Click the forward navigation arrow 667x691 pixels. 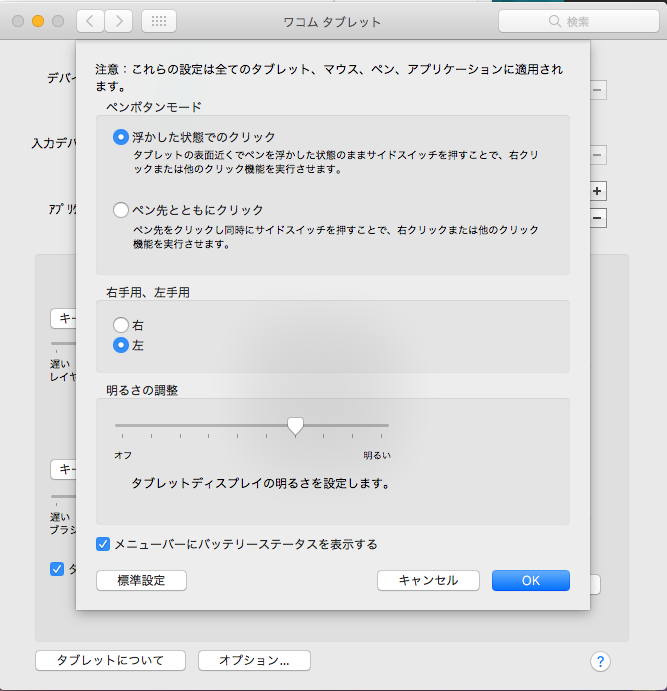pyautogui.click(x=118, y=21)
